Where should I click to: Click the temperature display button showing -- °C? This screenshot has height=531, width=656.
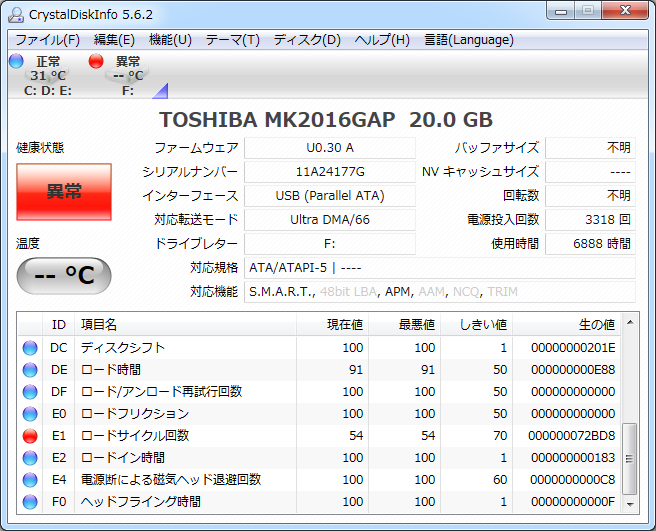pyautogui.click(x=64, y=275)
